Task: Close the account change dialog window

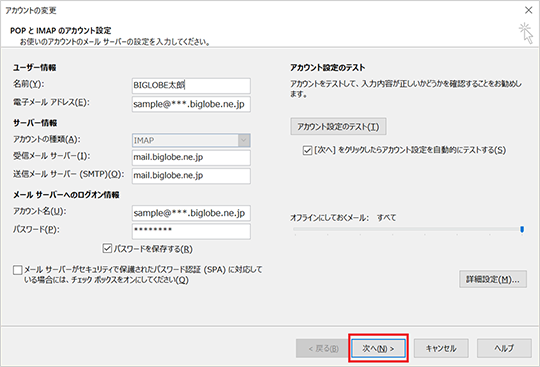Action: click(x=529, y=10)
